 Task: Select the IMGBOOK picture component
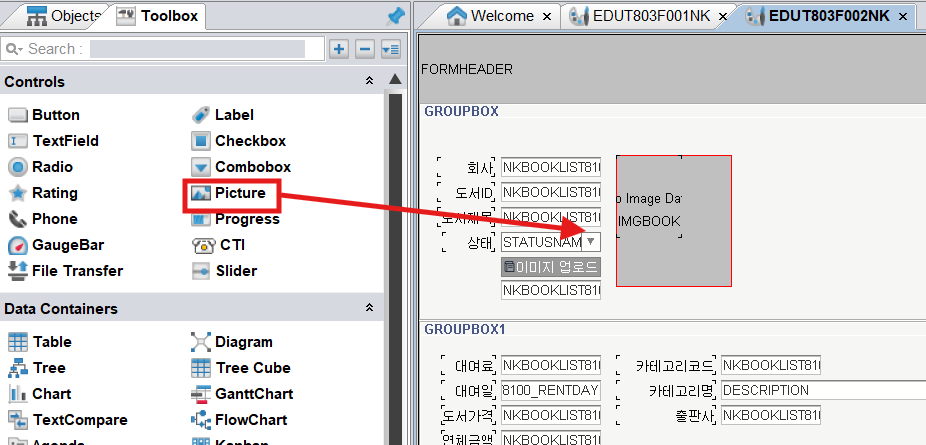674,221
